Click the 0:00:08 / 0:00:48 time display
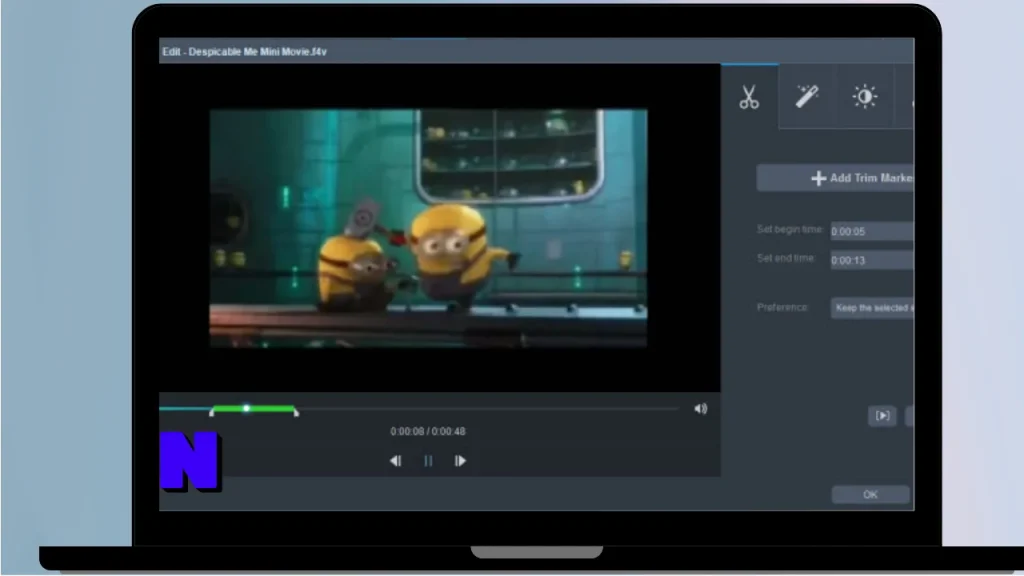This screenshot has width=1024, height=576. (428, 431)
